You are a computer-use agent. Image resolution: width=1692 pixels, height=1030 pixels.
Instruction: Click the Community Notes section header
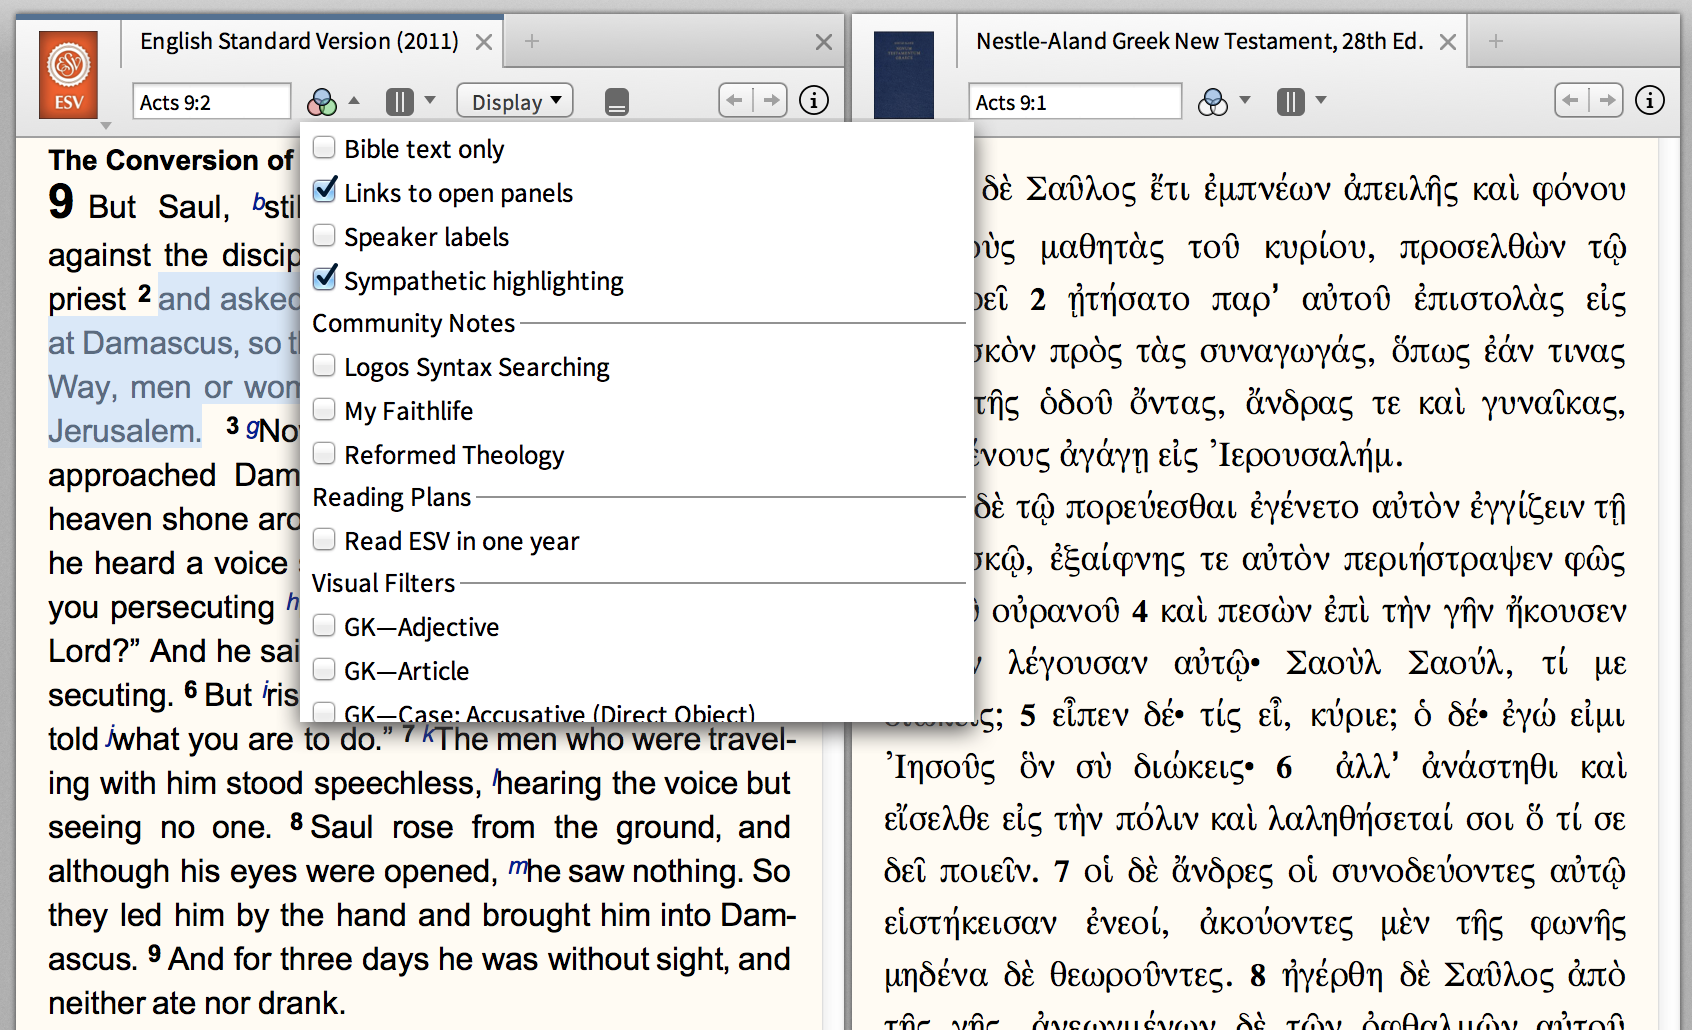tap(414, 323)
